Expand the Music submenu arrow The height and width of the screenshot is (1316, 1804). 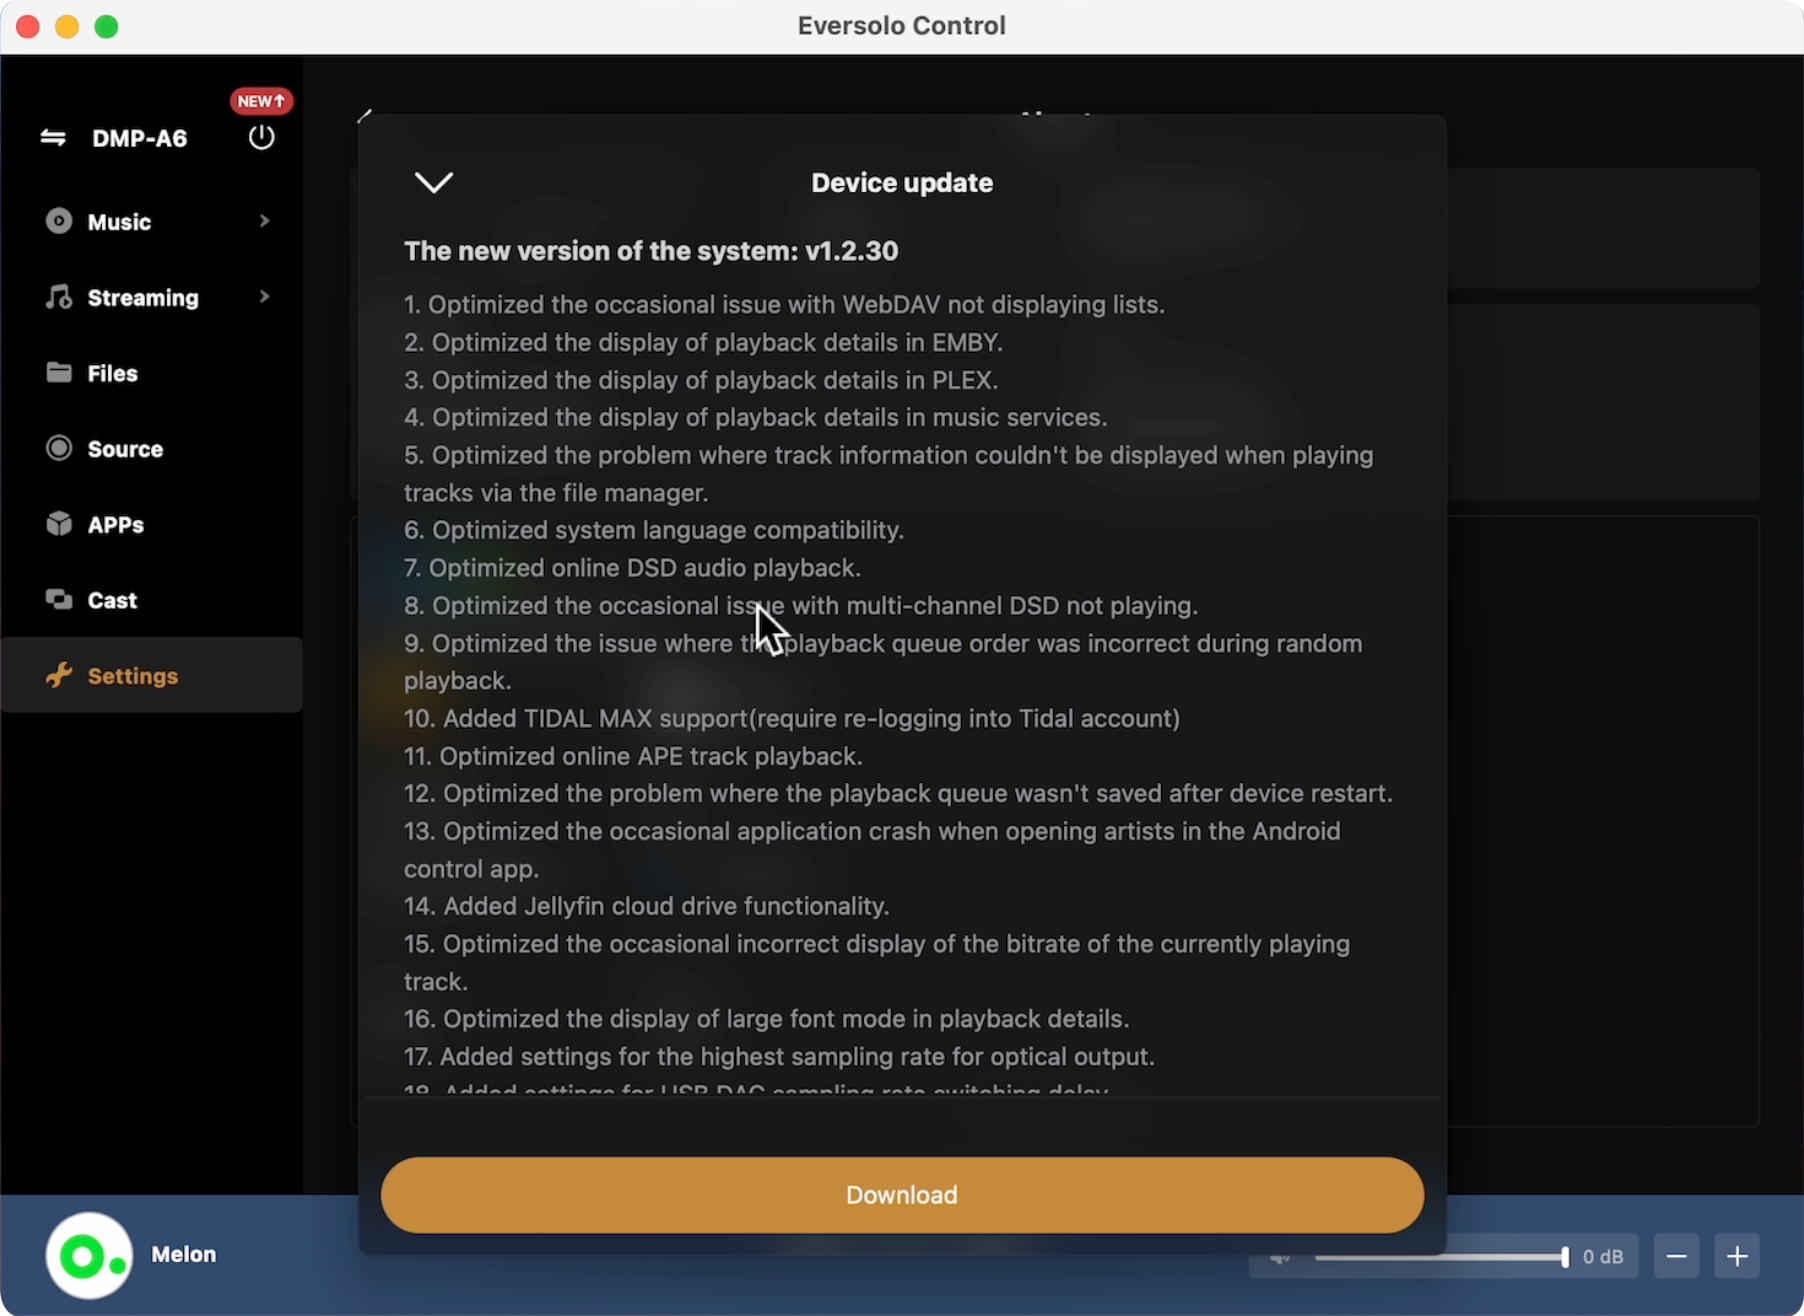tap(265, 221)
